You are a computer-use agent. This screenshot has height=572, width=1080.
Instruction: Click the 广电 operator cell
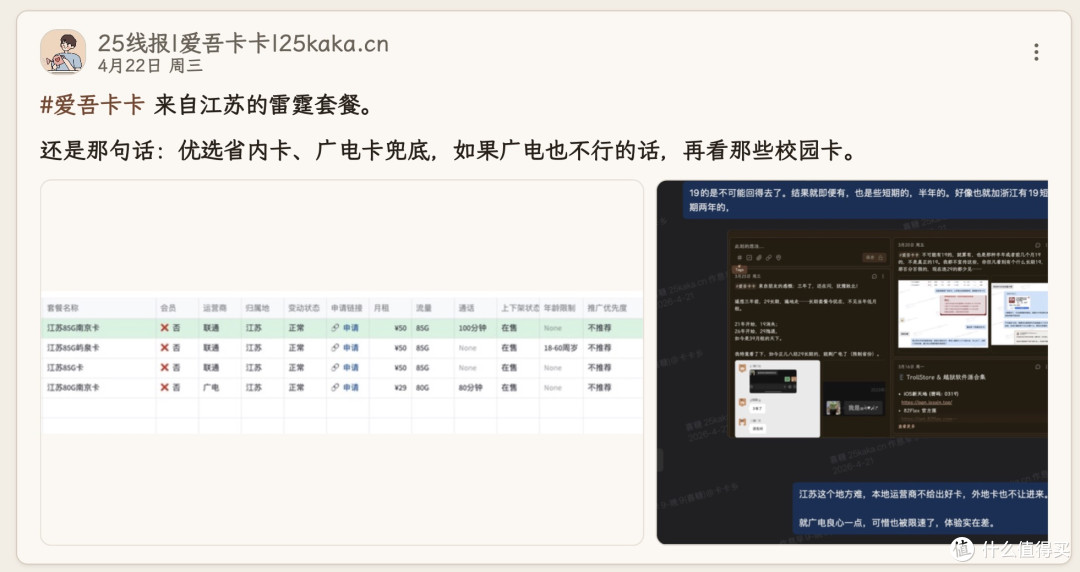coord(211,387)
